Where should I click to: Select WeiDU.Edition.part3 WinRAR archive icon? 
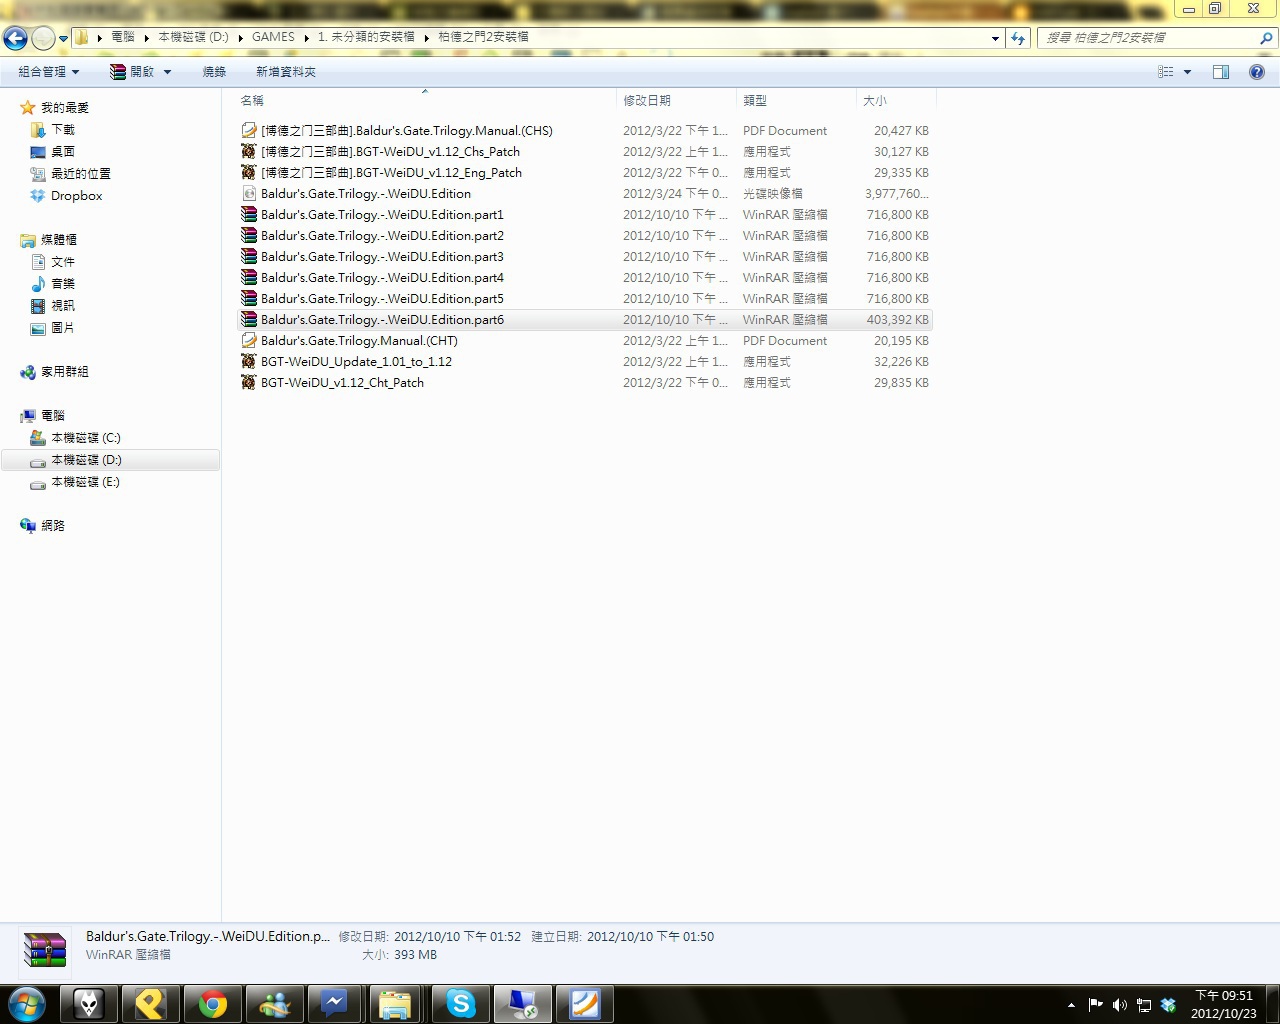pyautogui.click(x=249, y=256)
